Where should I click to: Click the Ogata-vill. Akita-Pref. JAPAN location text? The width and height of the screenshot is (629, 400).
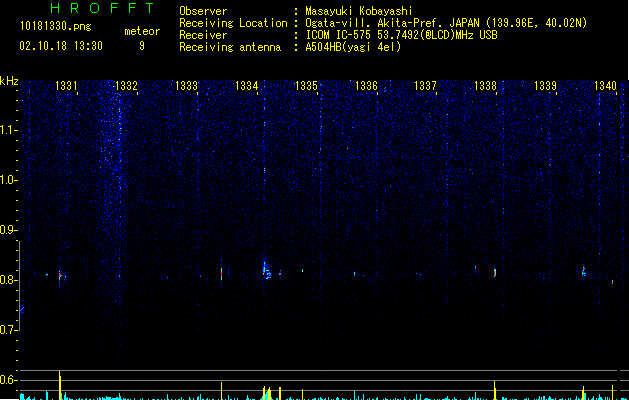[x=446, y=23]
